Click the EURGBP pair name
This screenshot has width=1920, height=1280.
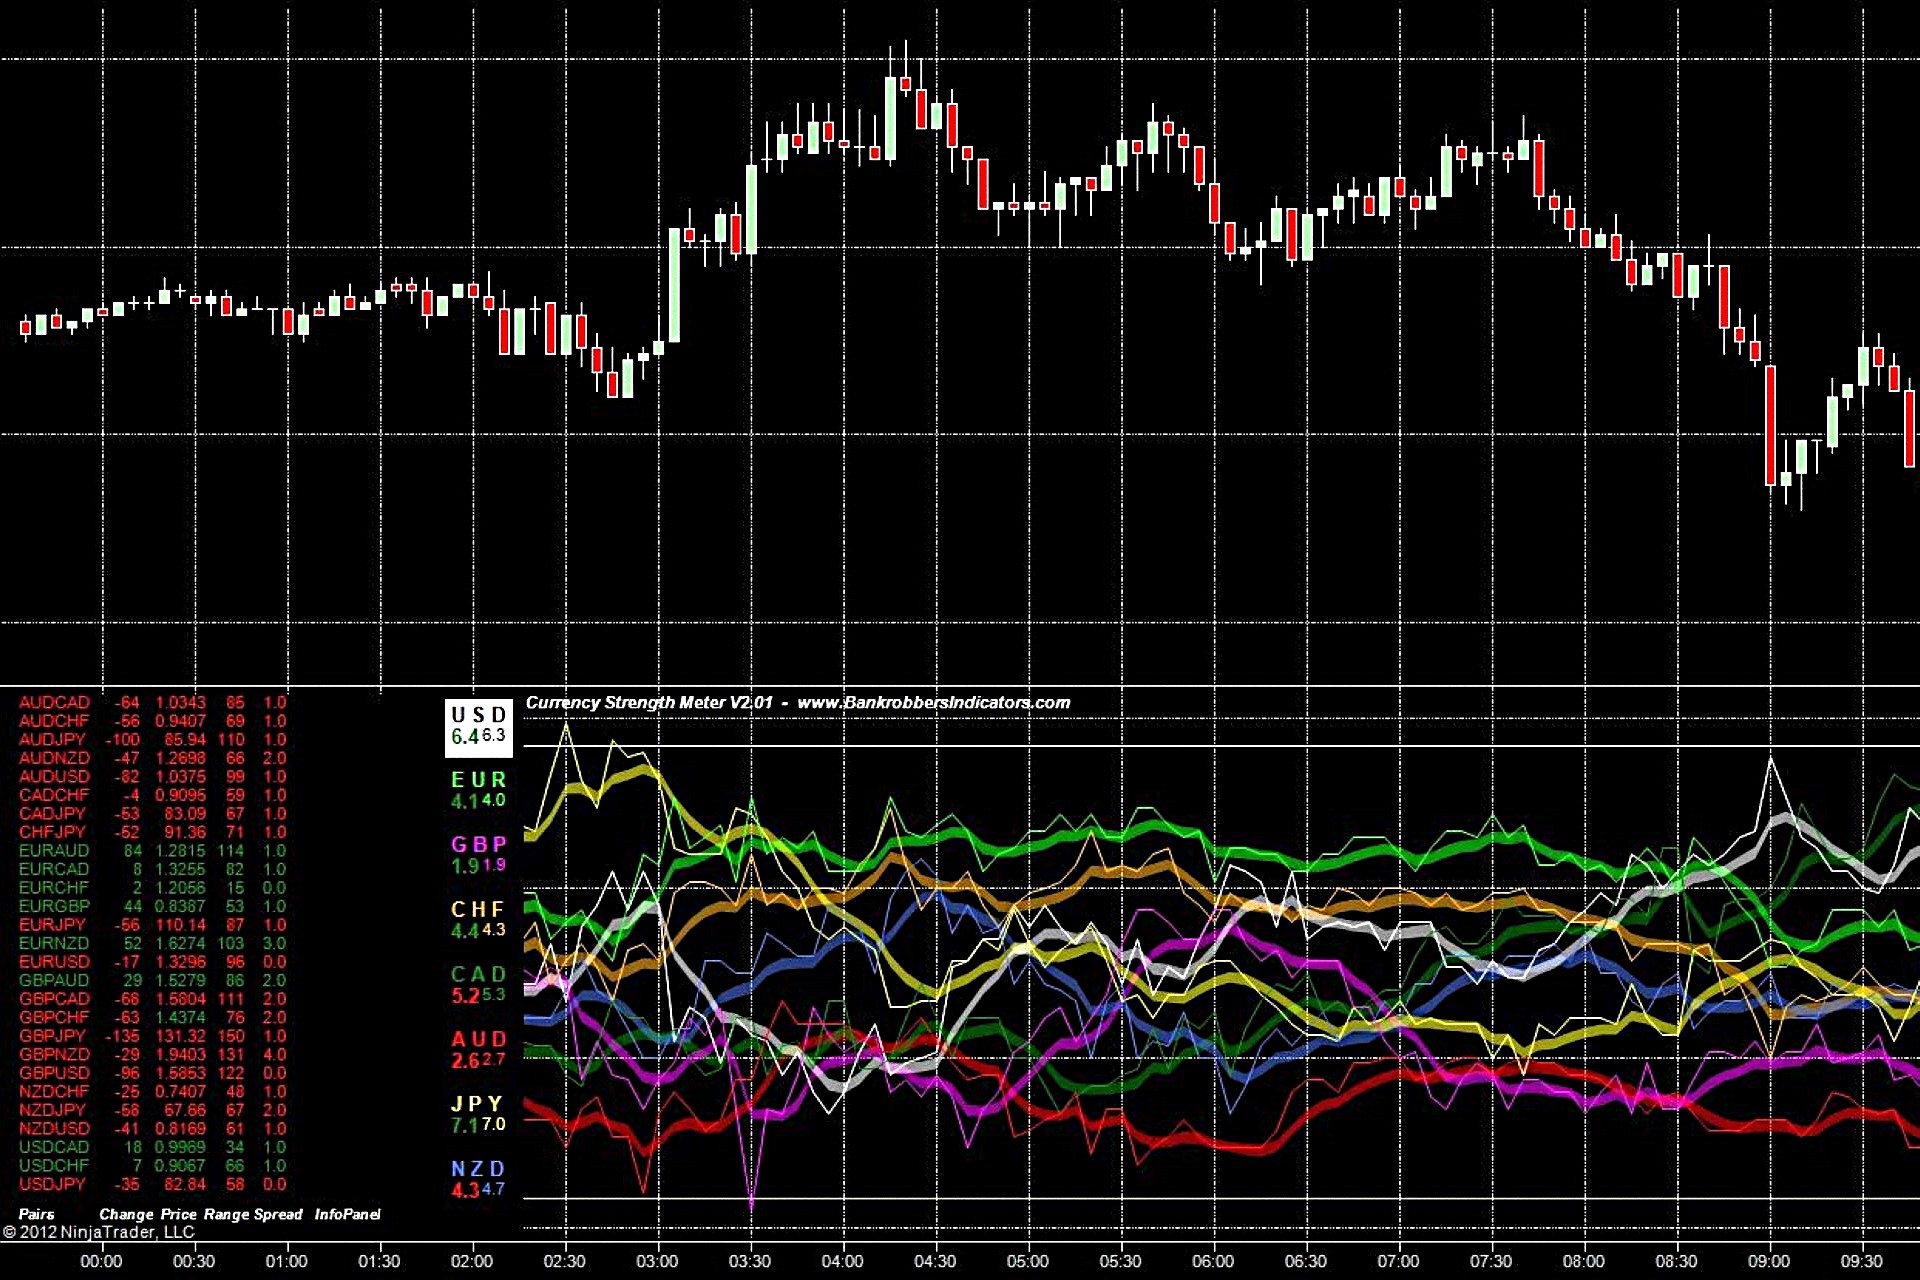(54, 906)
